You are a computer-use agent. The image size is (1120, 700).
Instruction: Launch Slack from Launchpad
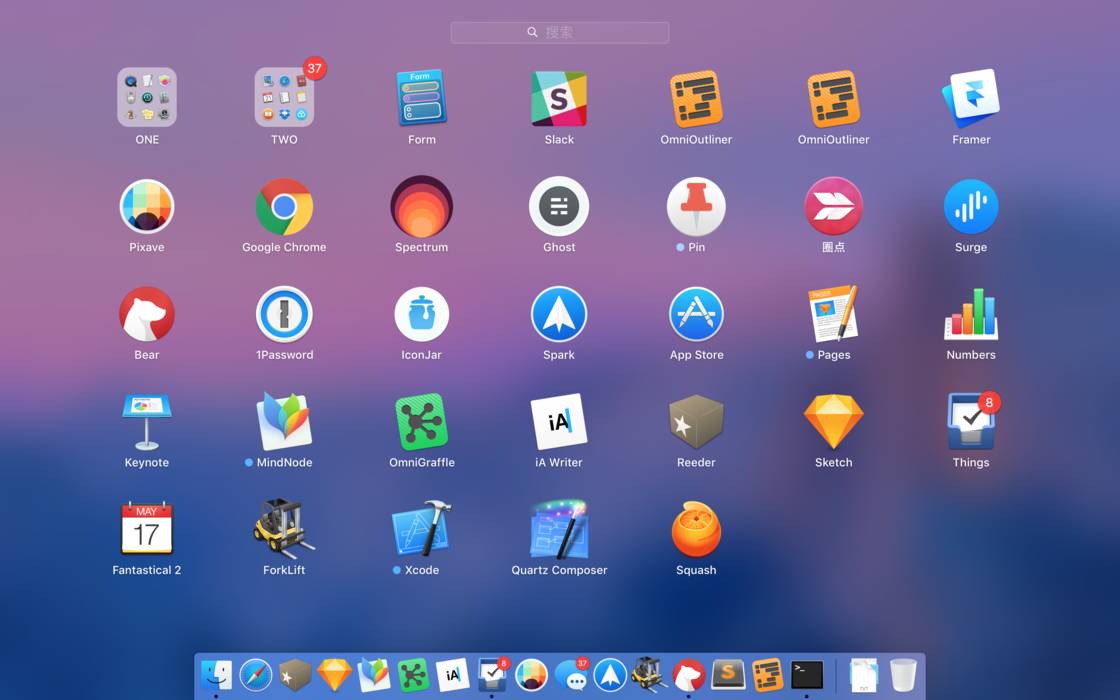tap(559, 98)
